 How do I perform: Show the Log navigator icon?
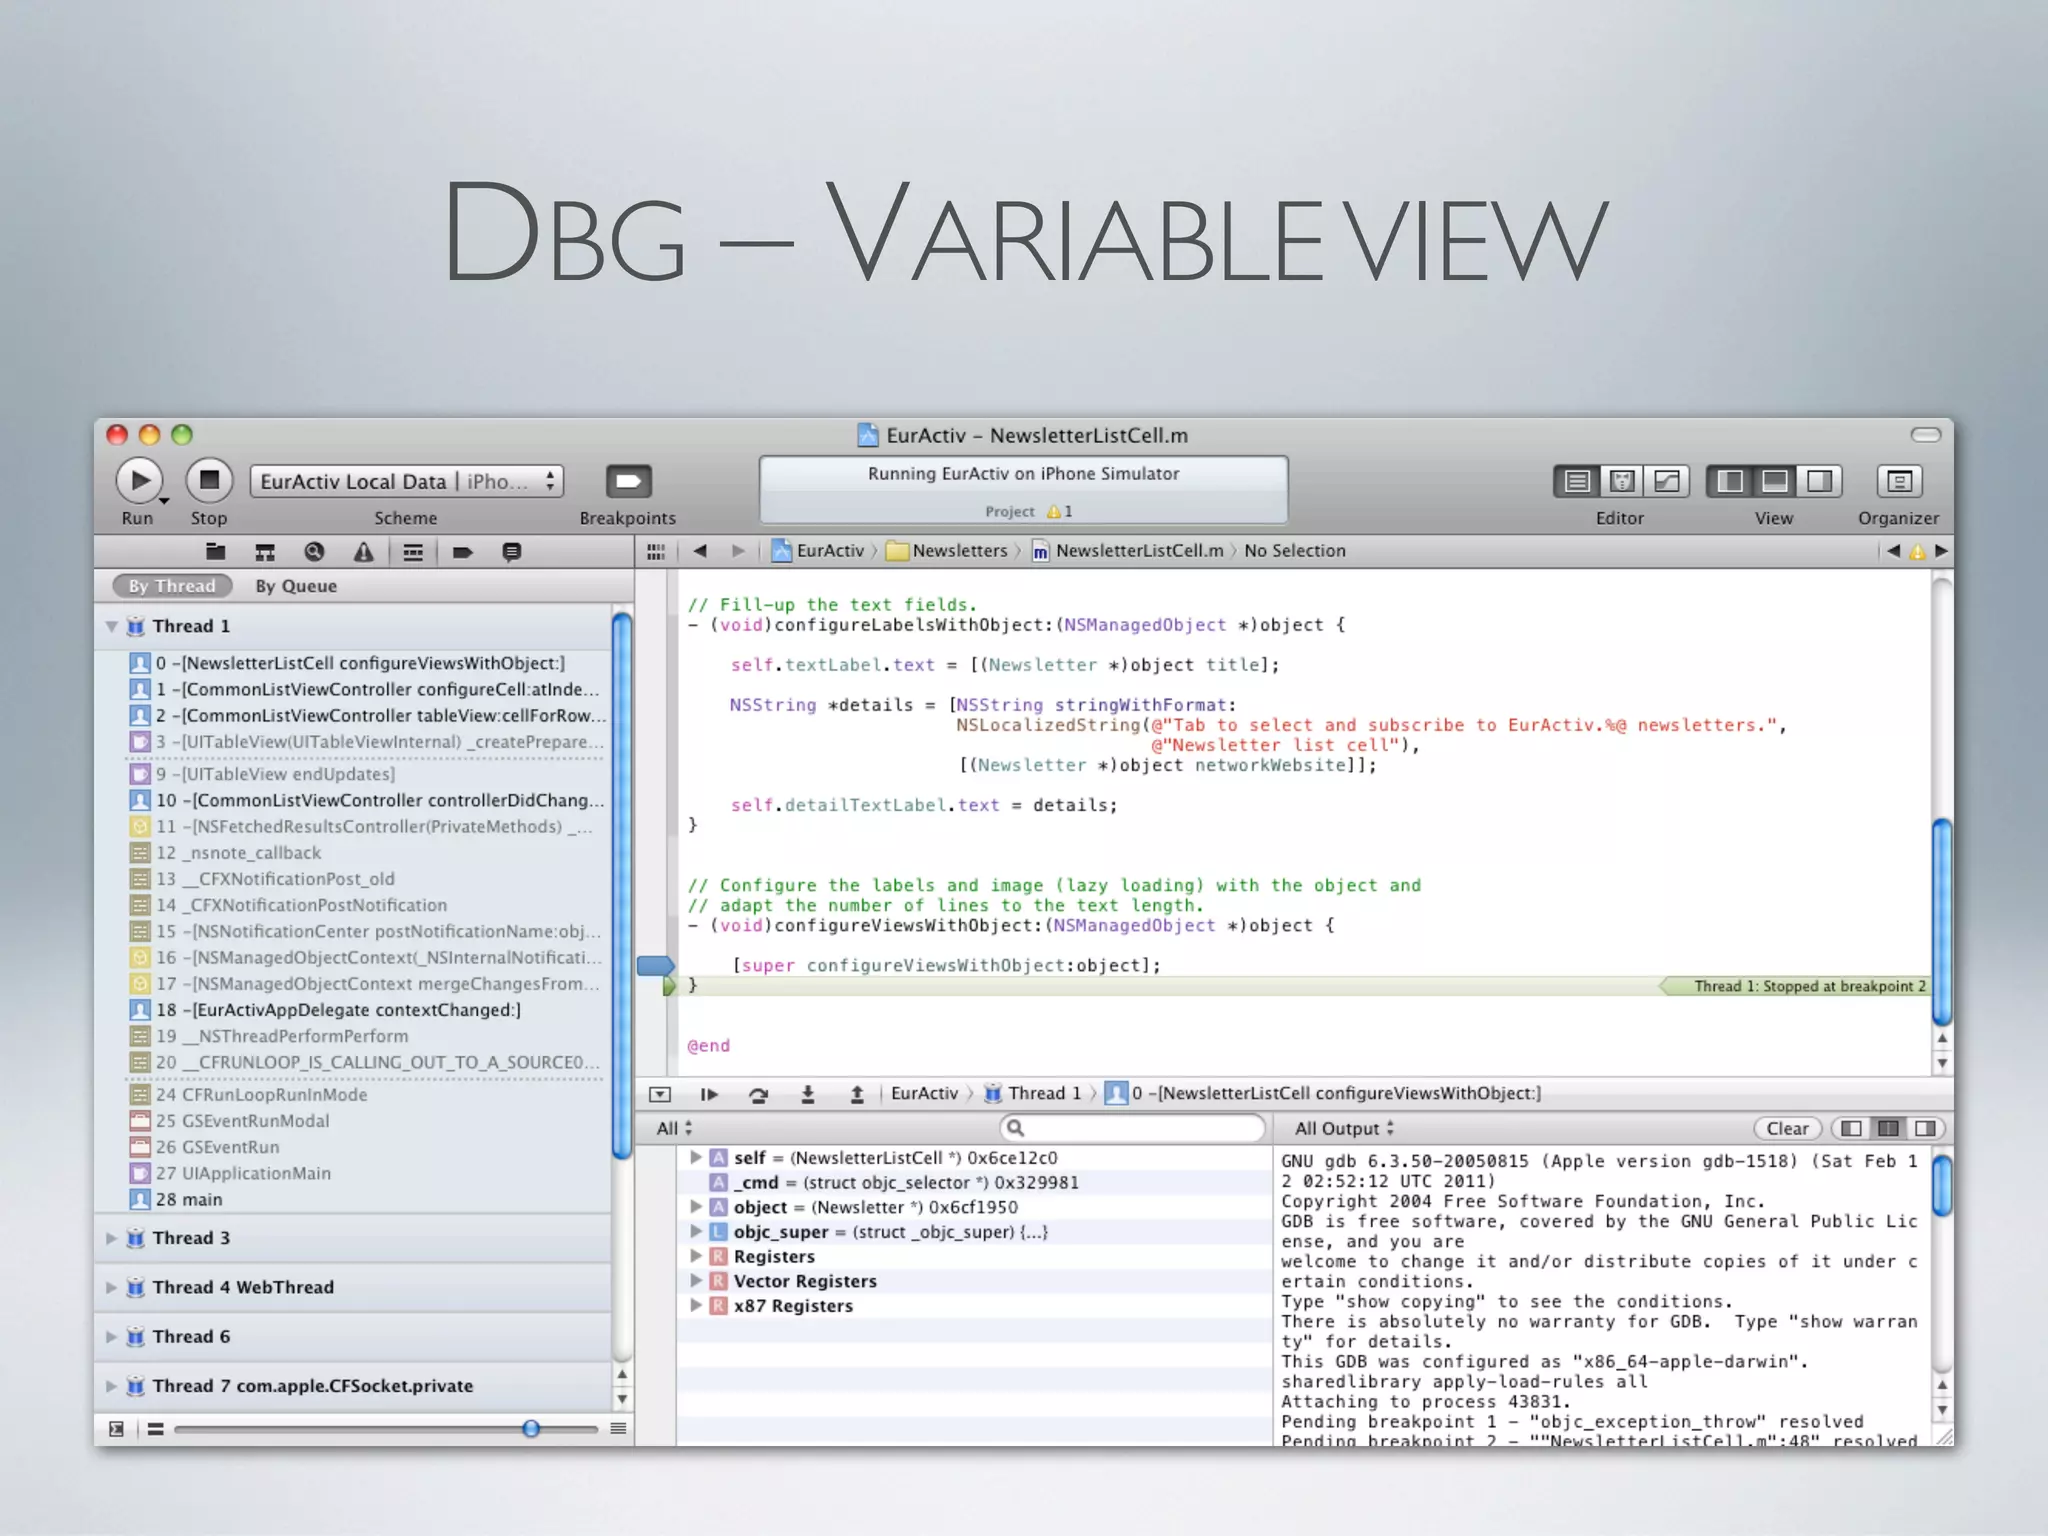(511, 552)
